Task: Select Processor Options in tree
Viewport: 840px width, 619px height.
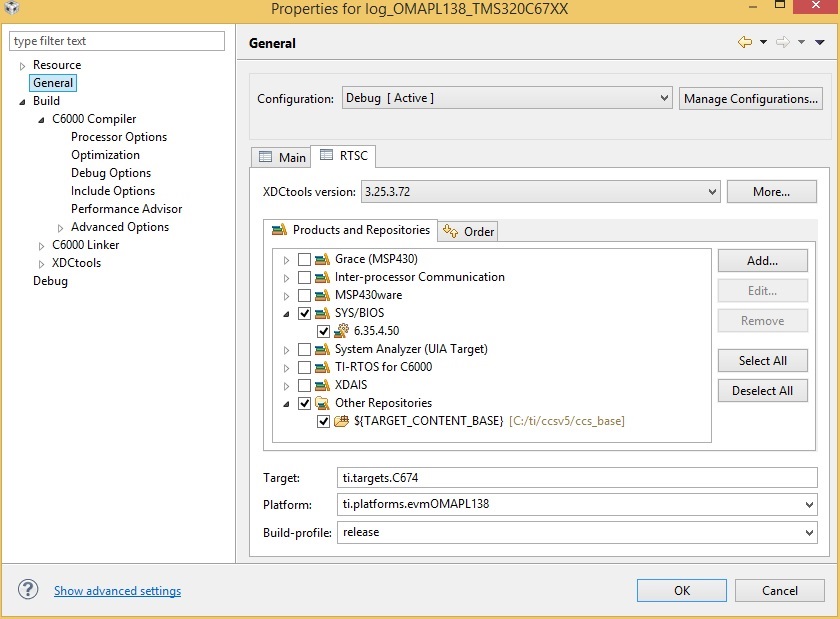Action: click(x=119, y=137)
